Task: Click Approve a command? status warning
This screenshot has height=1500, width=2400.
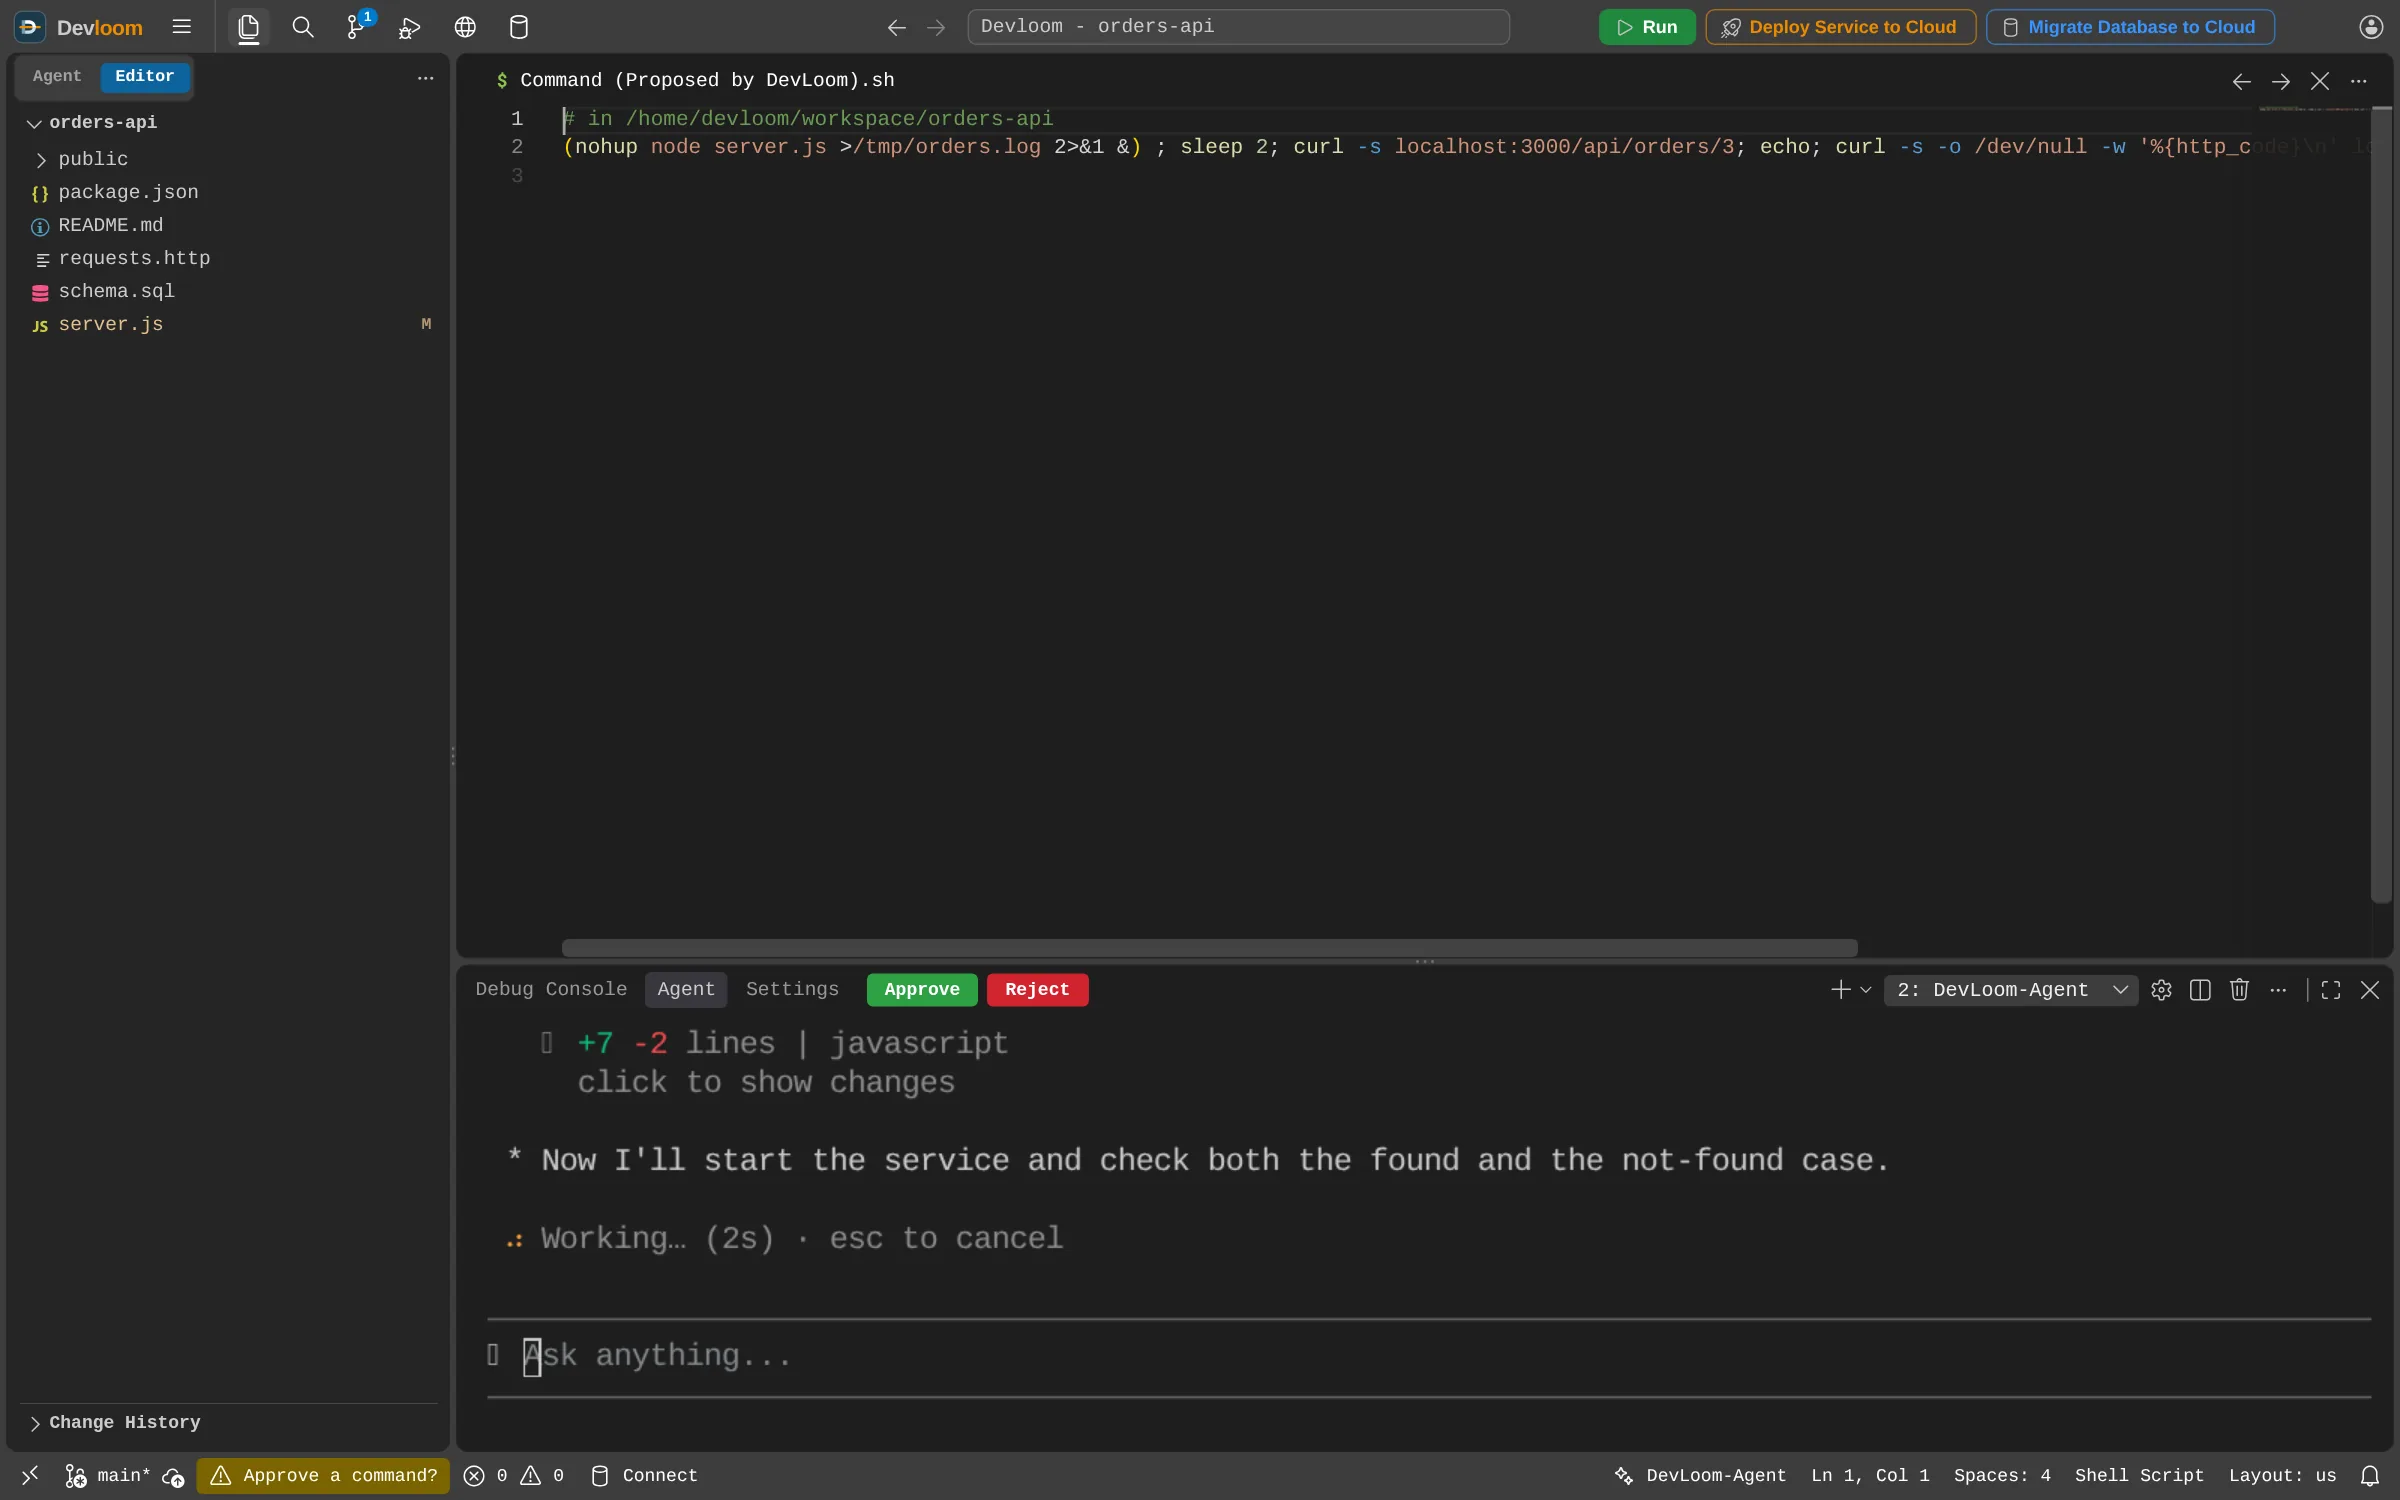Action: (x=324, y=1476)
